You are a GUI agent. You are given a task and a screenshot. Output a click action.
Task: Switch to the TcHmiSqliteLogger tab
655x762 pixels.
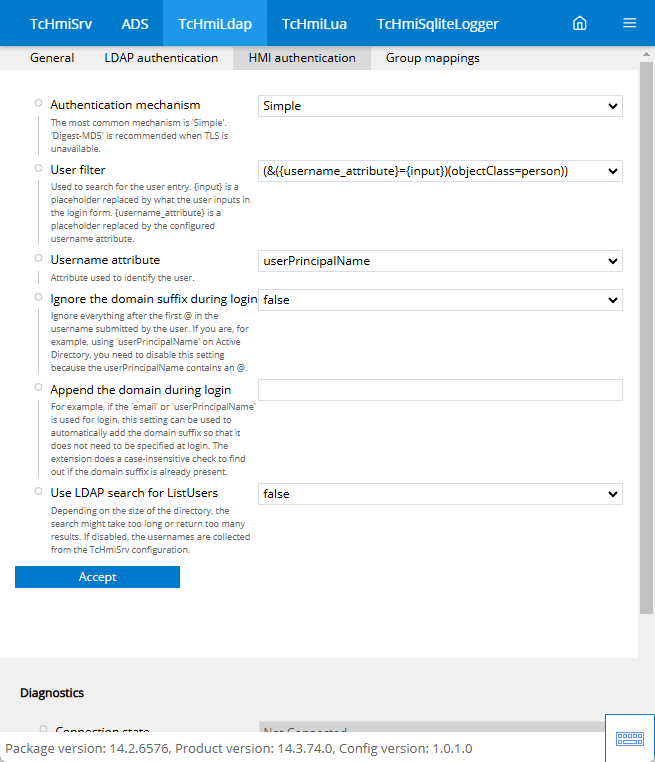point(438,23)
